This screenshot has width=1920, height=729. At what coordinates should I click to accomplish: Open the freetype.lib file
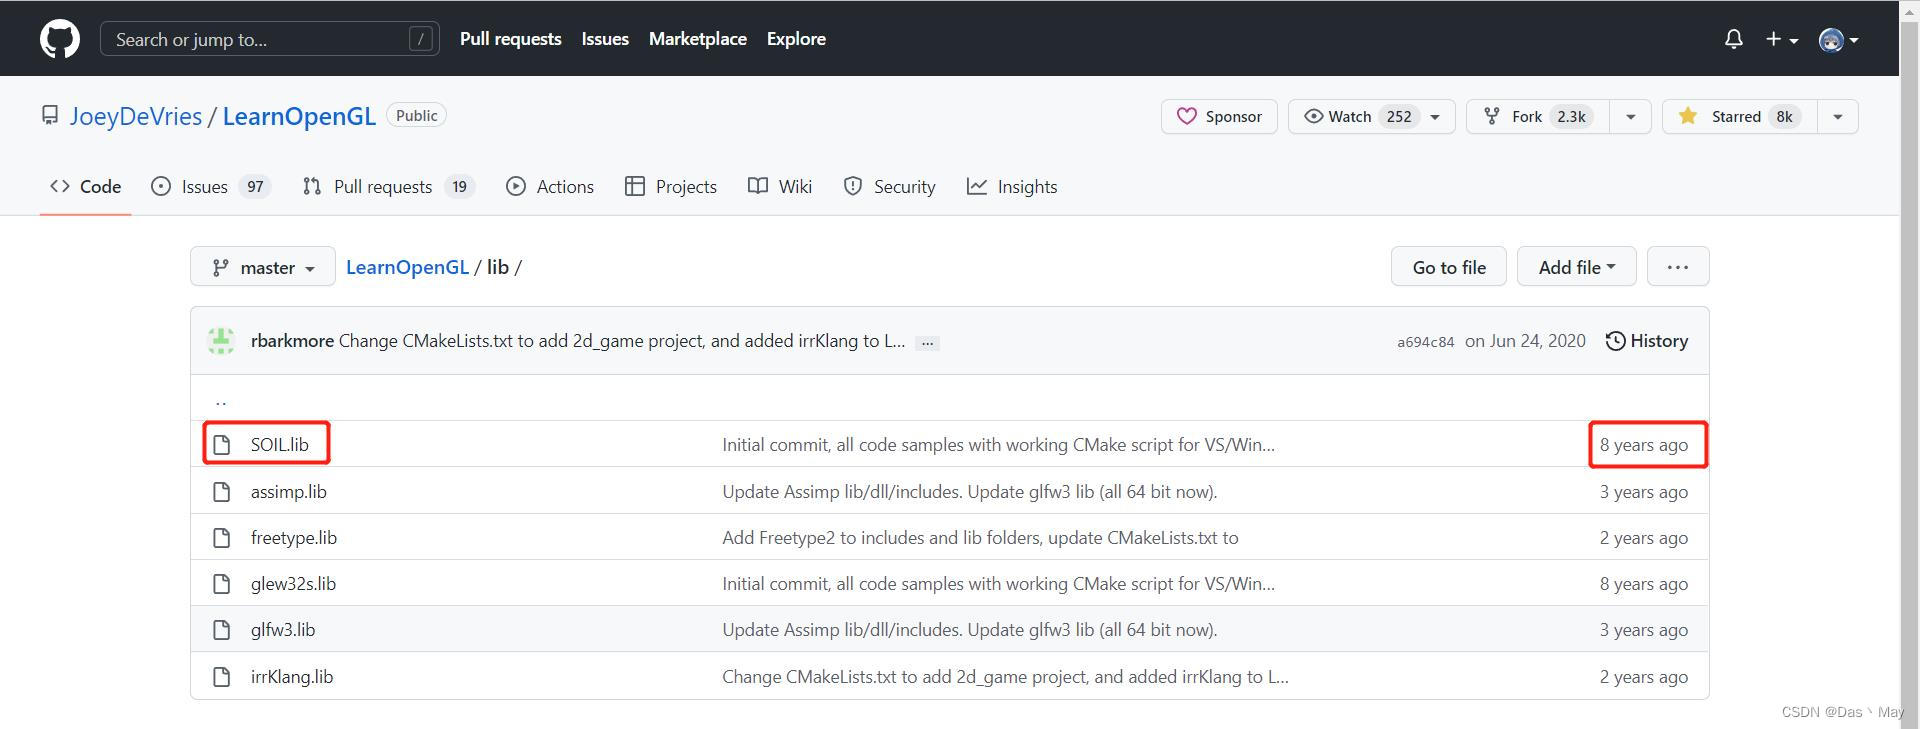coord(294,538)
